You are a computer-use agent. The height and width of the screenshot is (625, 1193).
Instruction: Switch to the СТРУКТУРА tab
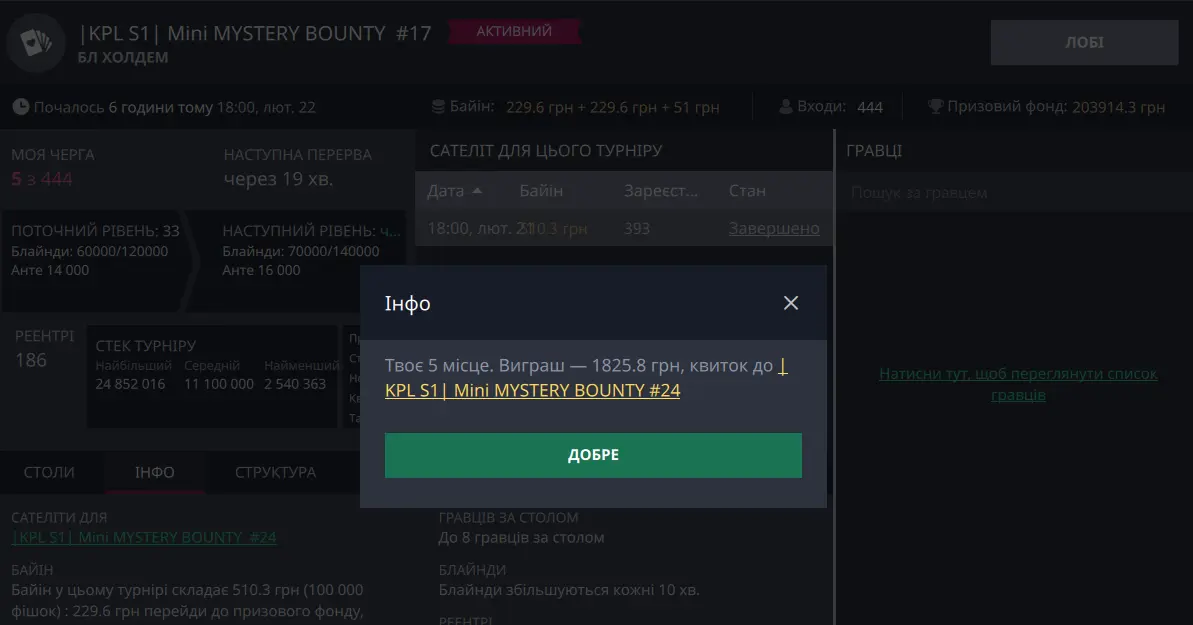[x=275, y=472]
